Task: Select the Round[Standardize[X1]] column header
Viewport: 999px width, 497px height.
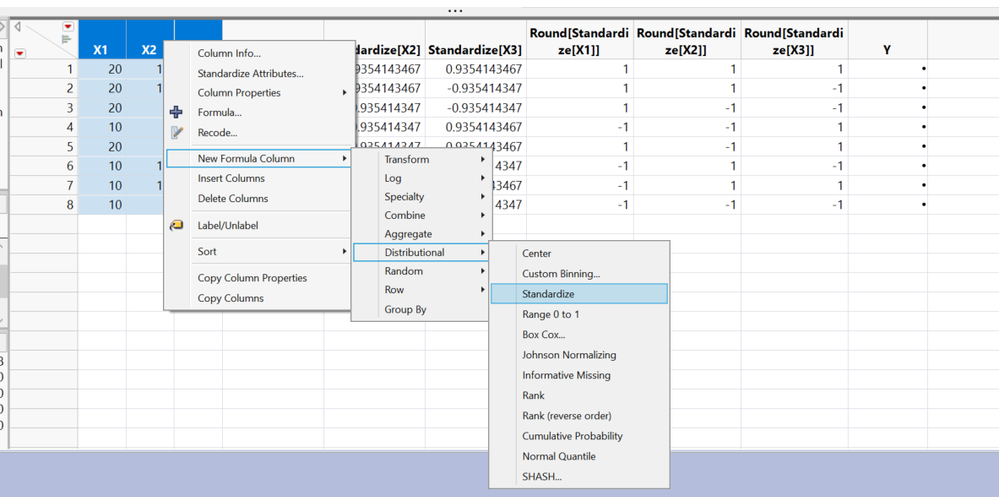Action: tap(580, 40)
